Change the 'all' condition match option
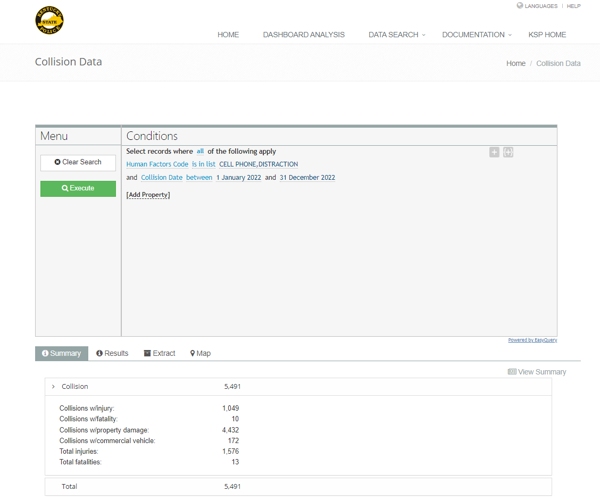 coord(200,151)
